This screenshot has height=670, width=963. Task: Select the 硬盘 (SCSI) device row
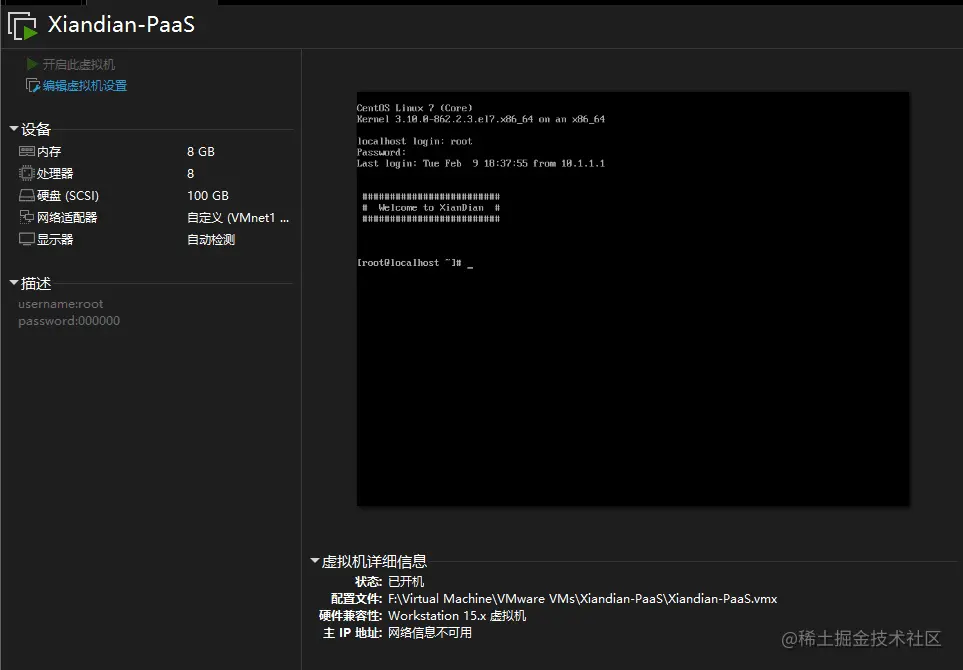coord(155,195)
